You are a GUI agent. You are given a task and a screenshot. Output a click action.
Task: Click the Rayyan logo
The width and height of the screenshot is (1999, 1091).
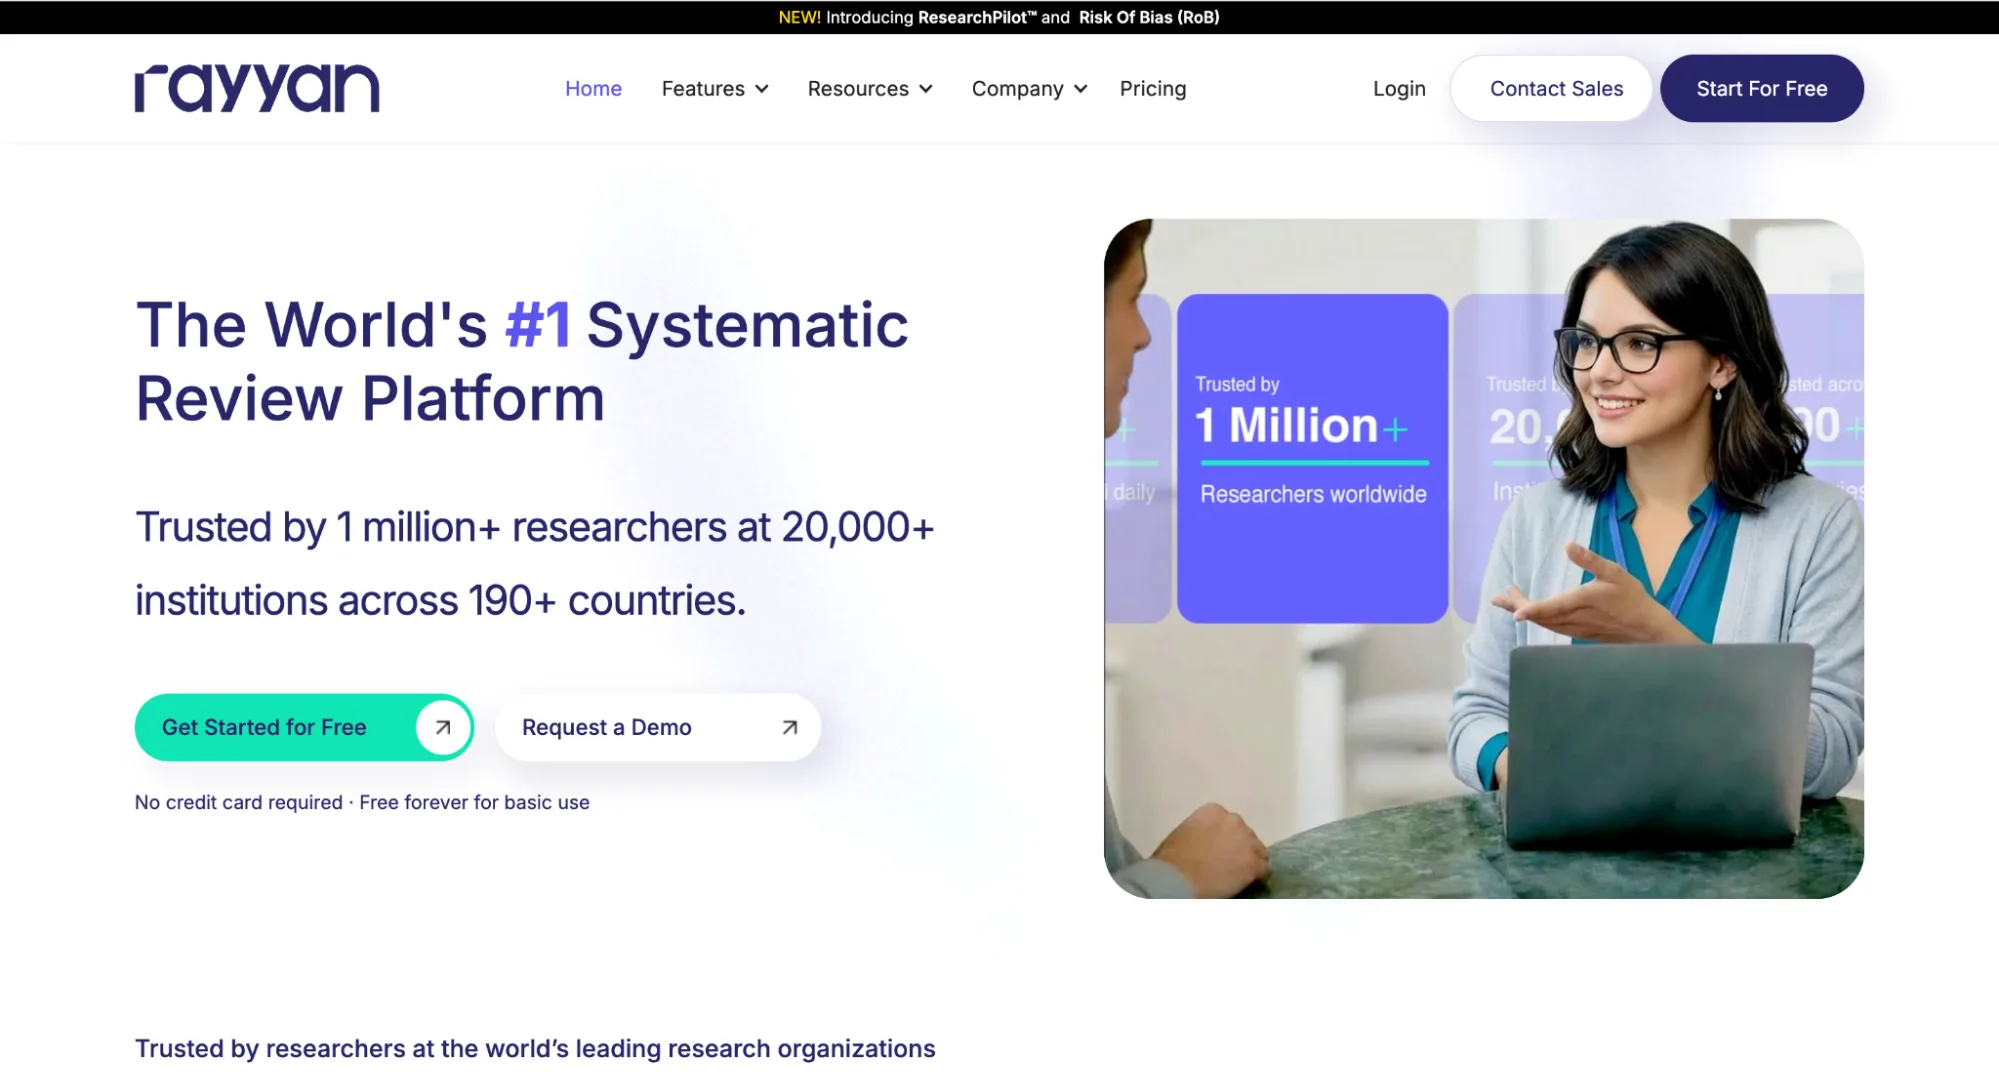pyautogui.click(x=257, y=88)
